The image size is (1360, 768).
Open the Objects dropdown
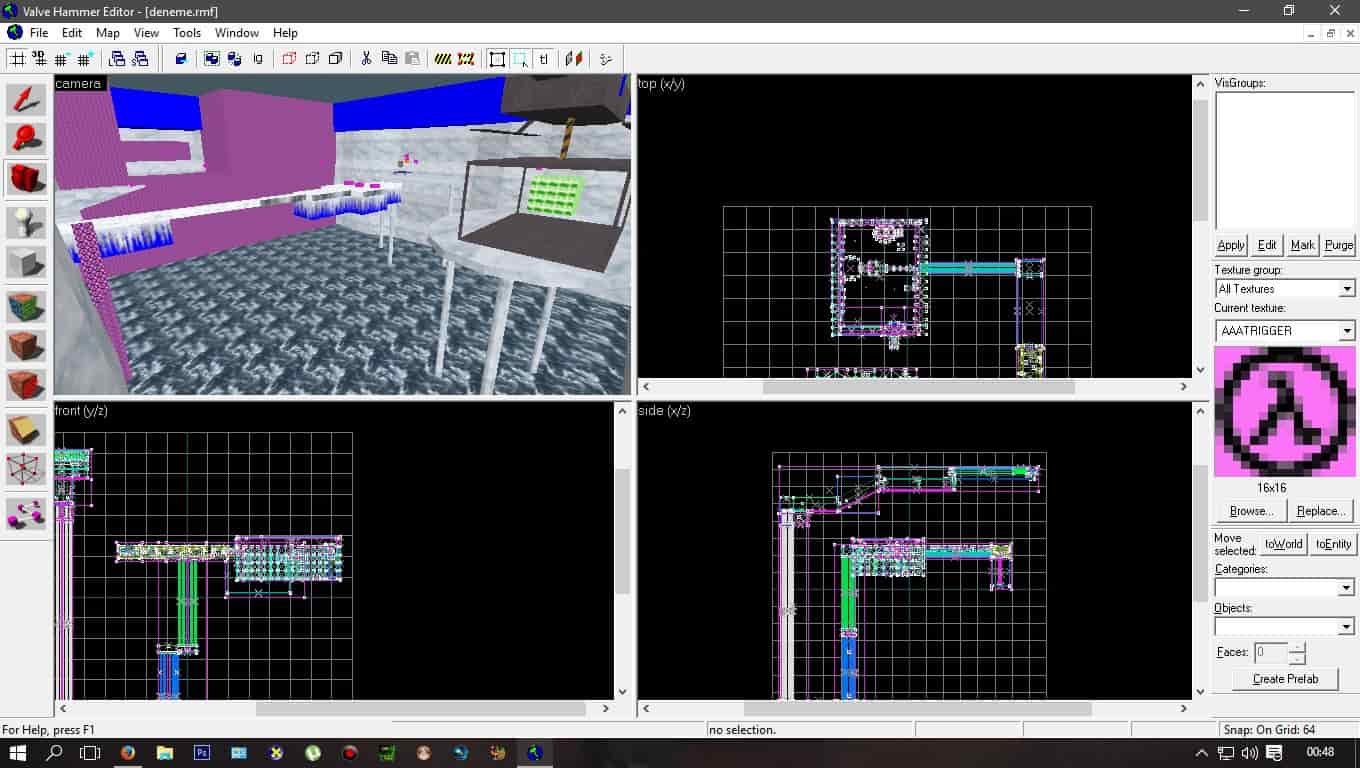point(1347,627)
